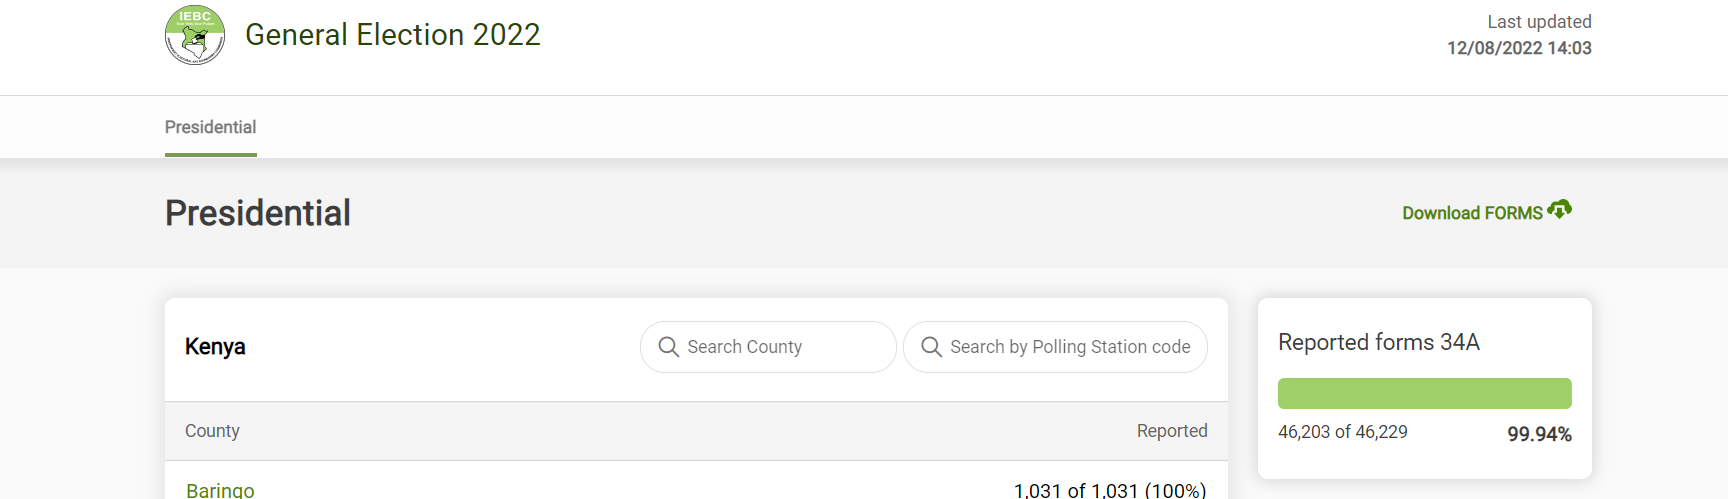1728x499 pixels.
Task: Click the cloud download icon
Action: point(1559,210)
